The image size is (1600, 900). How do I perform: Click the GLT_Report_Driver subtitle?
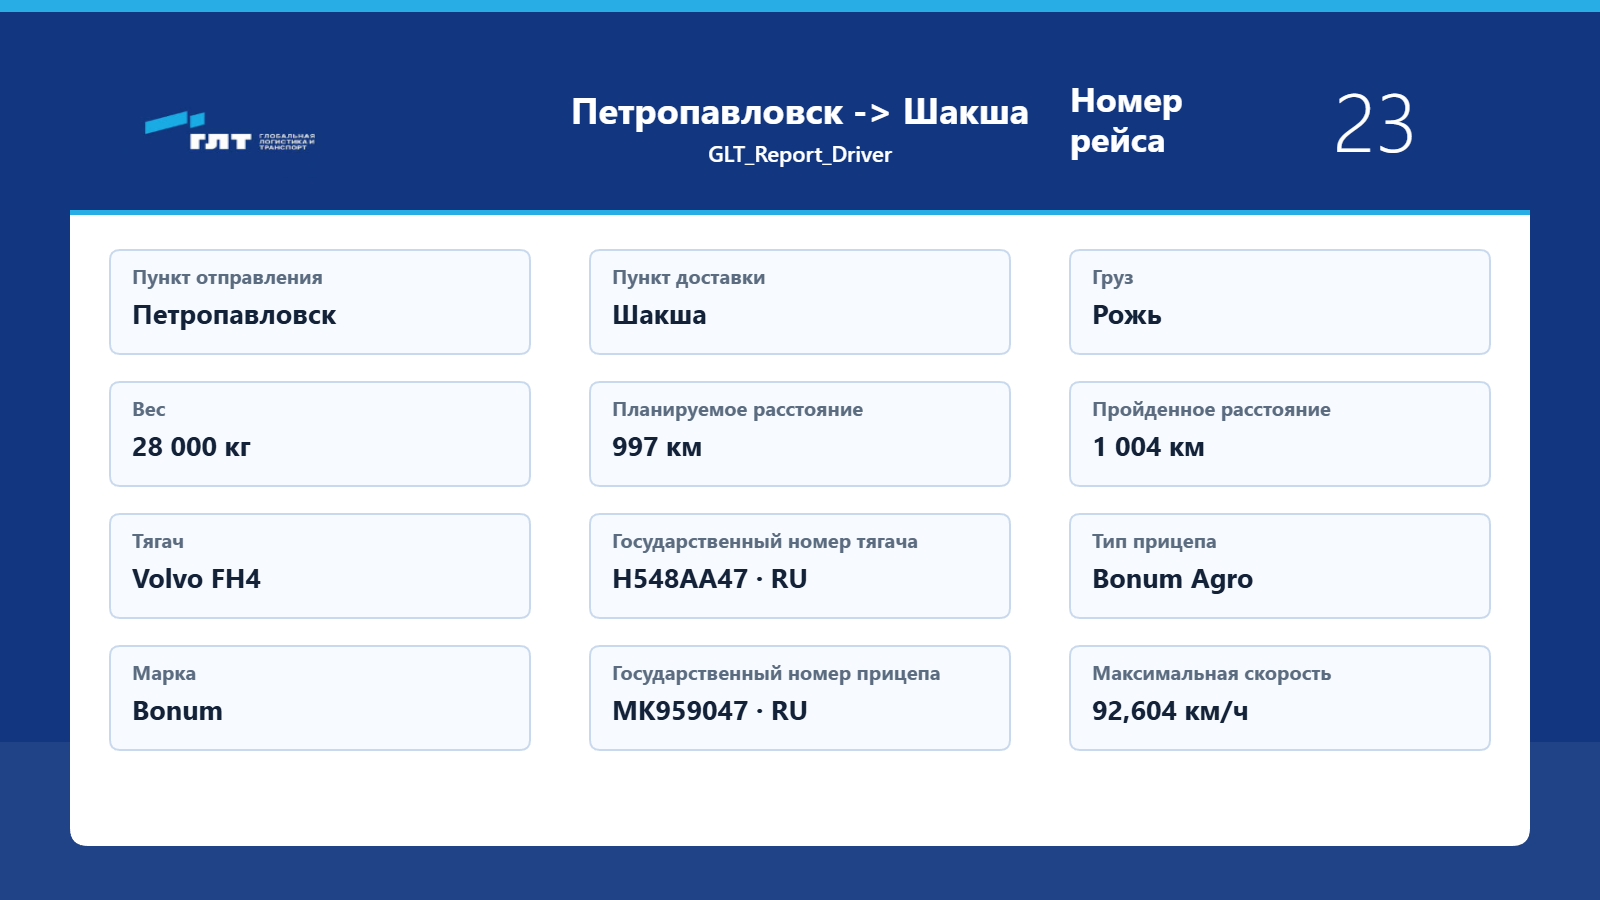[x=800, y=155]
